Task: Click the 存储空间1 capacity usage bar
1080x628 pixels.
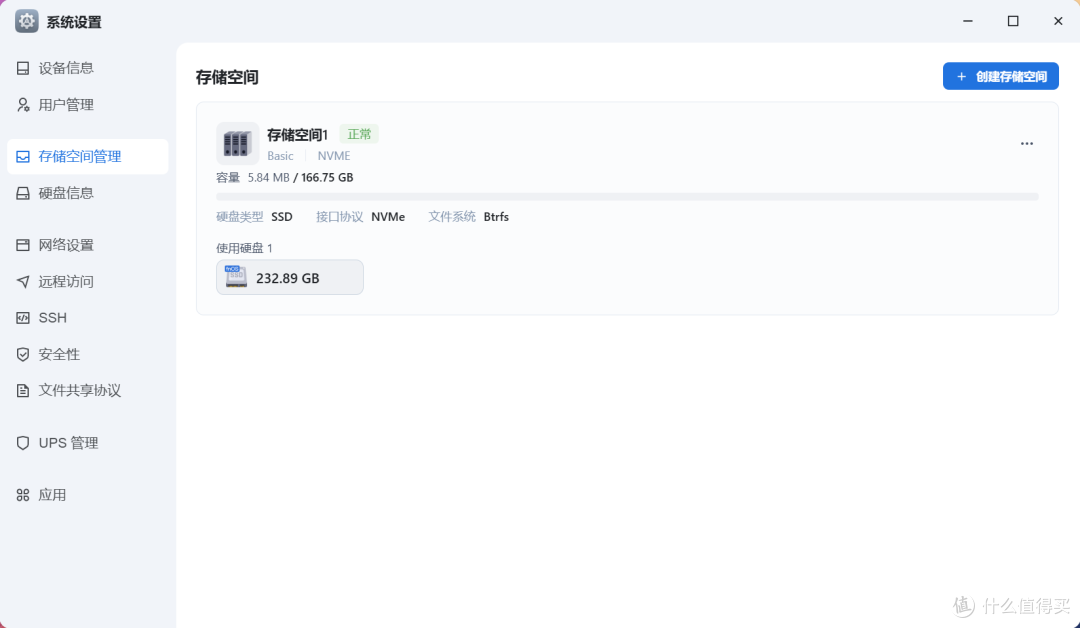Action: coord(627,197)
